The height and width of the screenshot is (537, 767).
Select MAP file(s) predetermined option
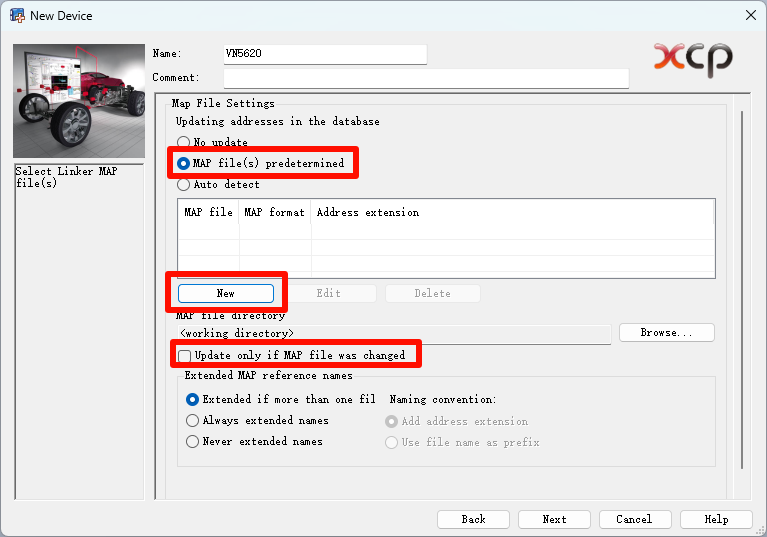183,163
